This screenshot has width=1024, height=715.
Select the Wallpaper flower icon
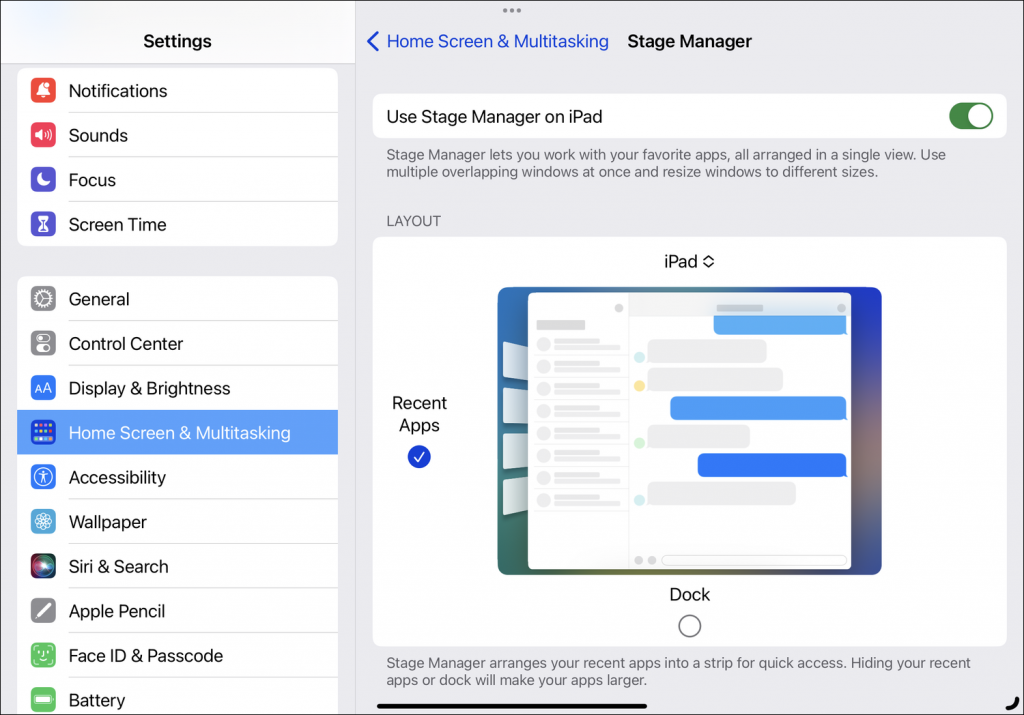coord(43,521)
